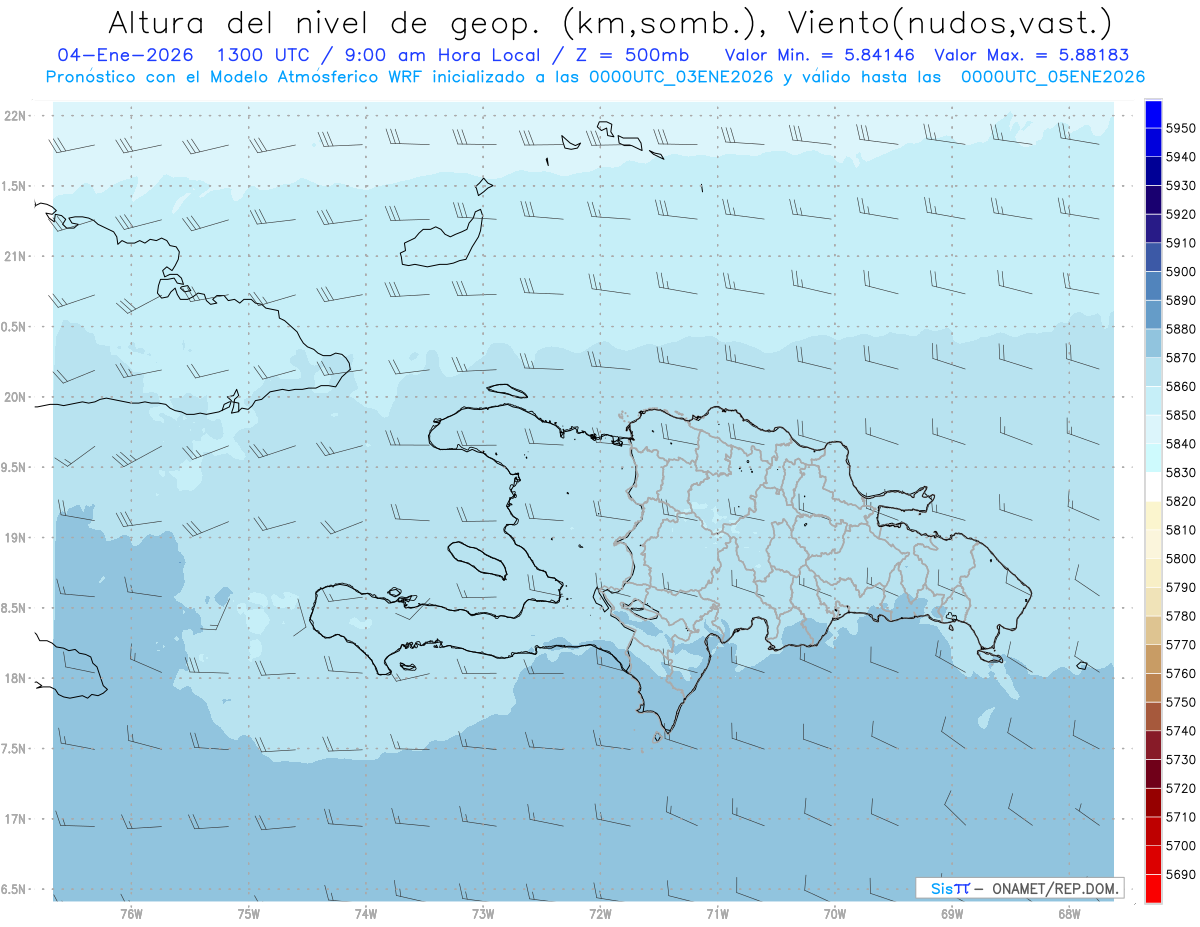Click the color scale value '5900'
The height and width of the screenshot is (927, 1200).
click(1181, 272)
